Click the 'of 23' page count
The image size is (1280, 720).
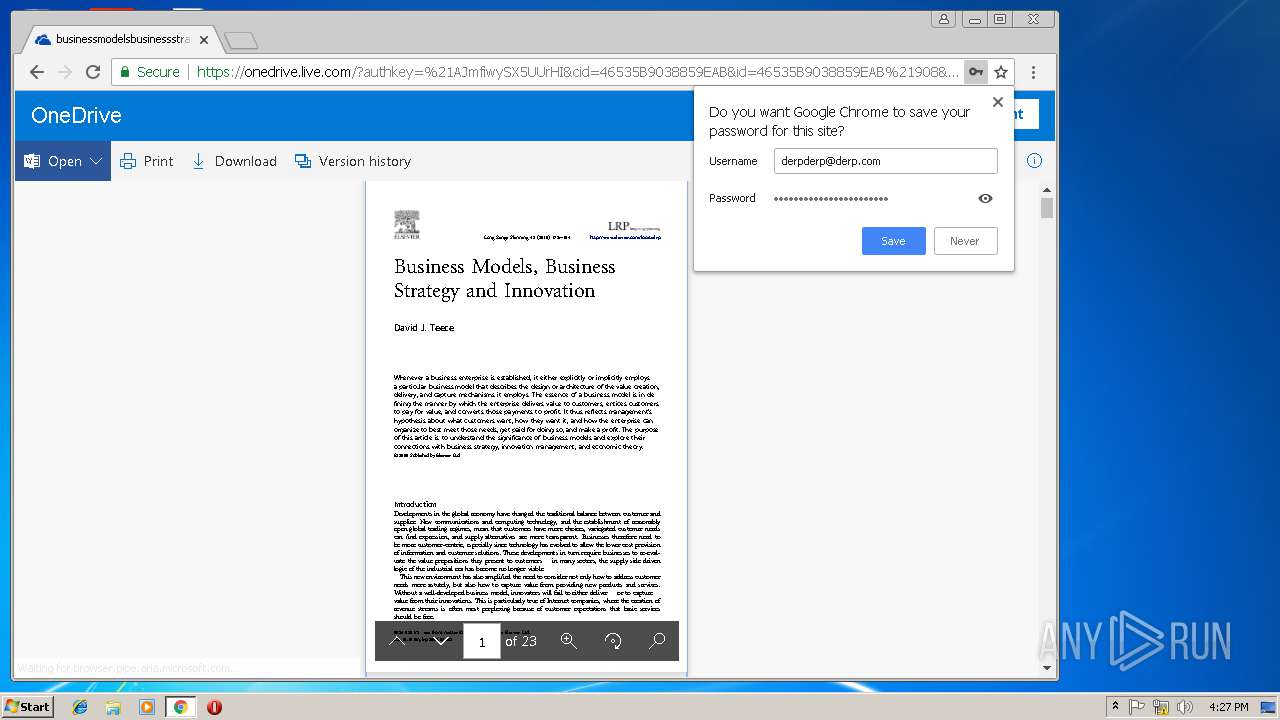pos(521,641)
